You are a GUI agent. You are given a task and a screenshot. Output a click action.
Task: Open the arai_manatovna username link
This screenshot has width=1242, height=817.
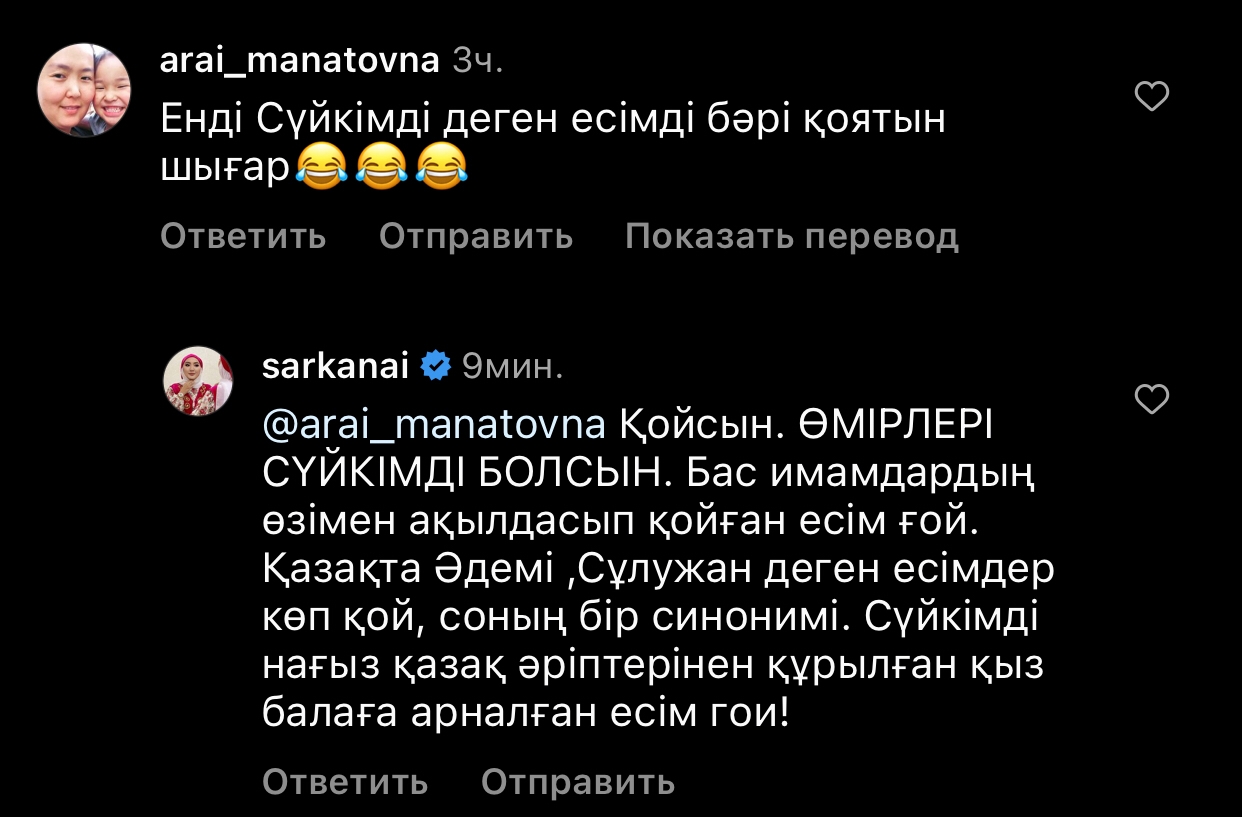click(x=300, y=61)
